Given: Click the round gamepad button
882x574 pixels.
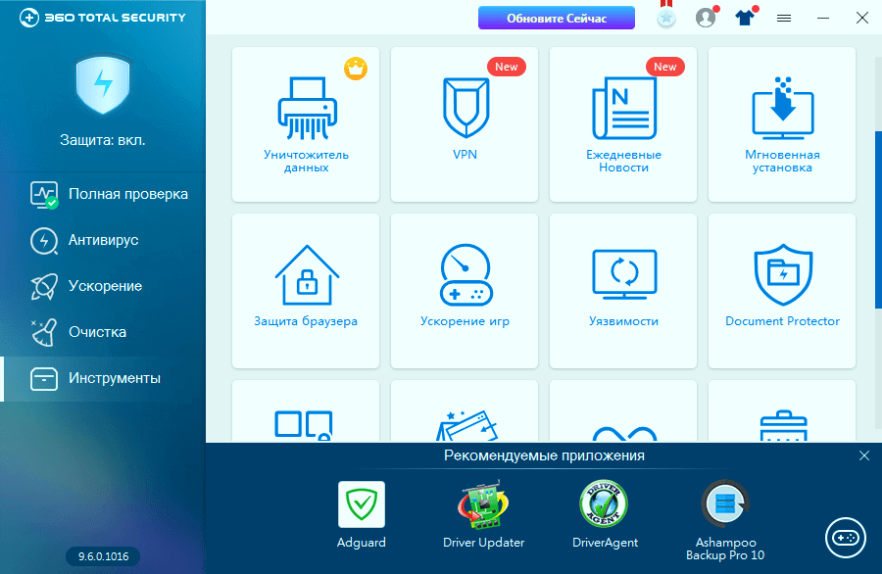Looking at the screenshot, I should tap(845, 538).
